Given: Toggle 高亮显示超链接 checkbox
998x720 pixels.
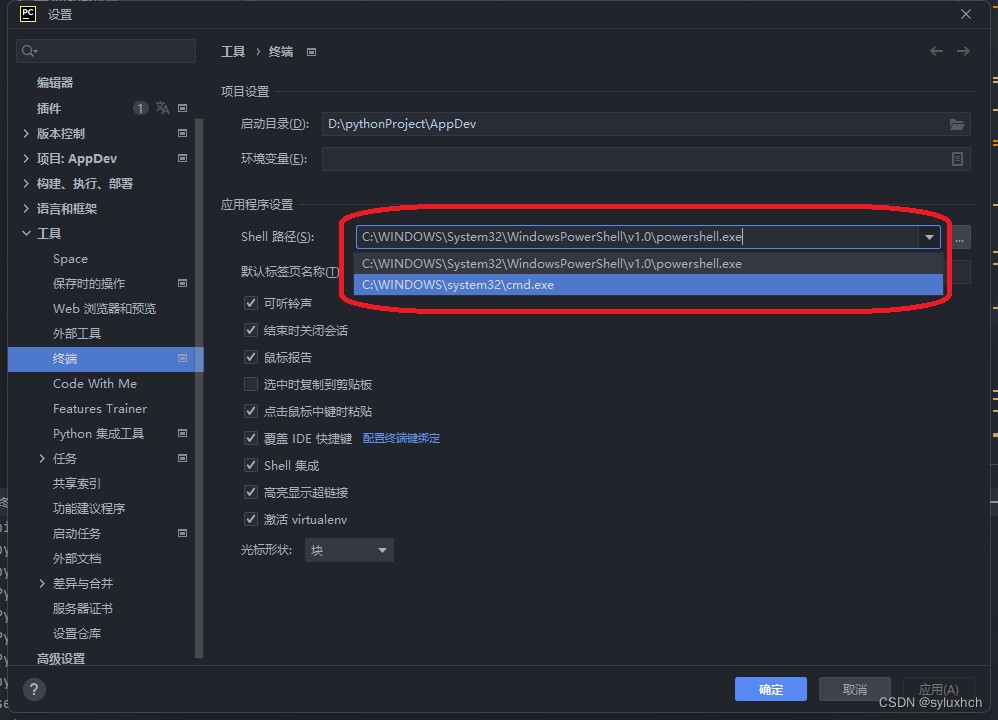Looking at the screenshot, I should [x=251, y=492].
